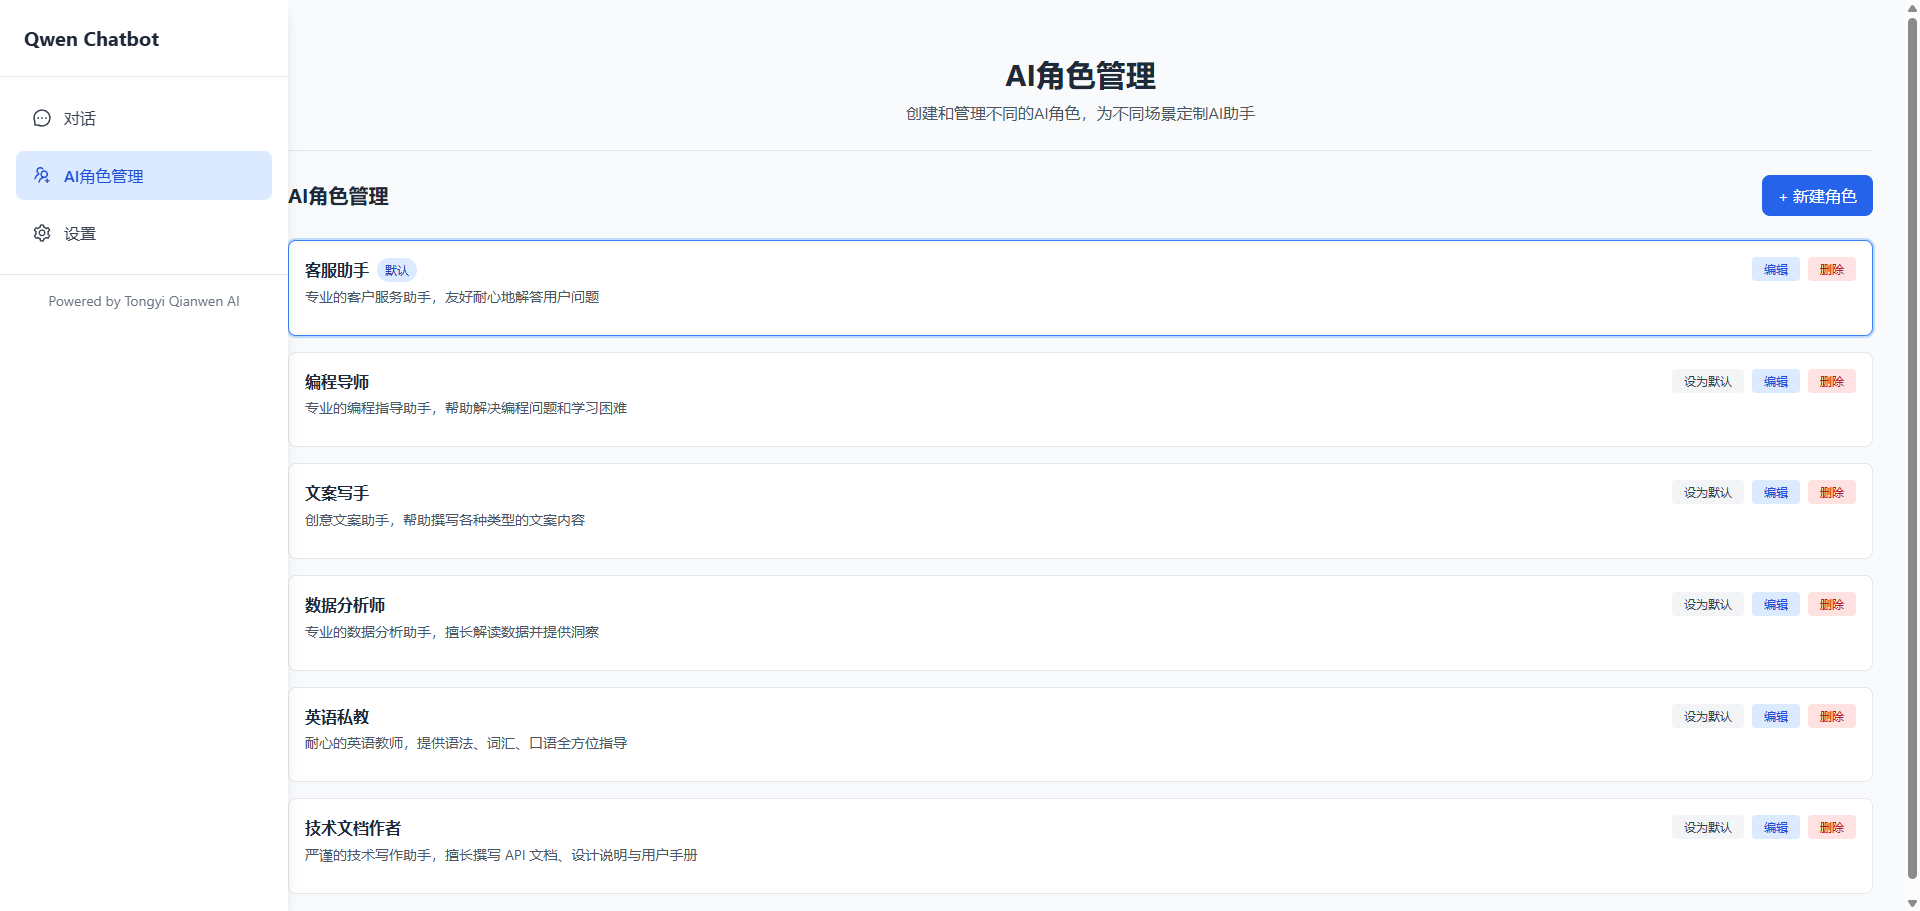Edit the 英语私教 role

tap(1776, 716)
